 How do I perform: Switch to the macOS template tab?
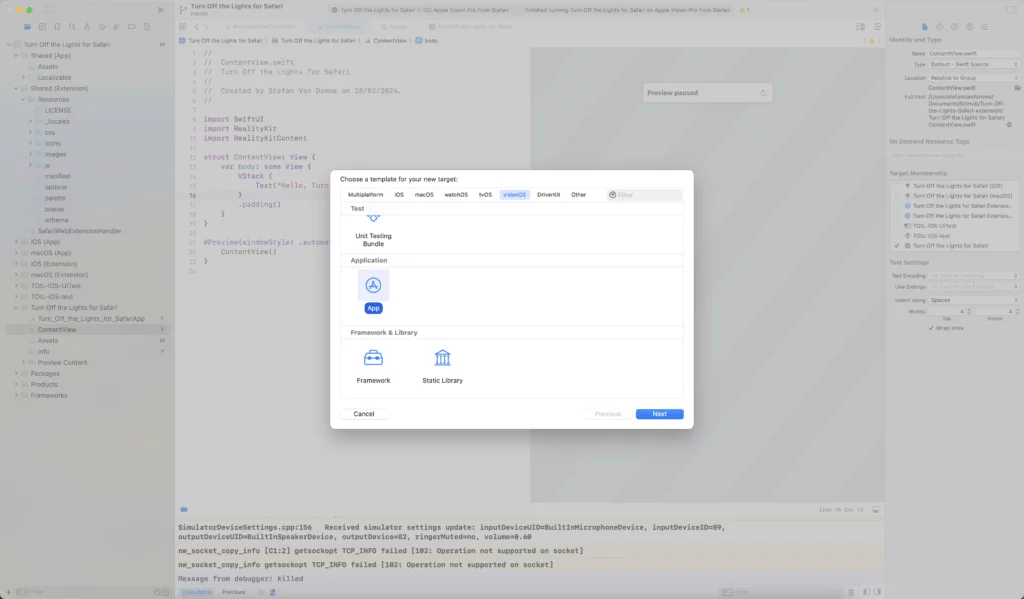tap(424, 195)
